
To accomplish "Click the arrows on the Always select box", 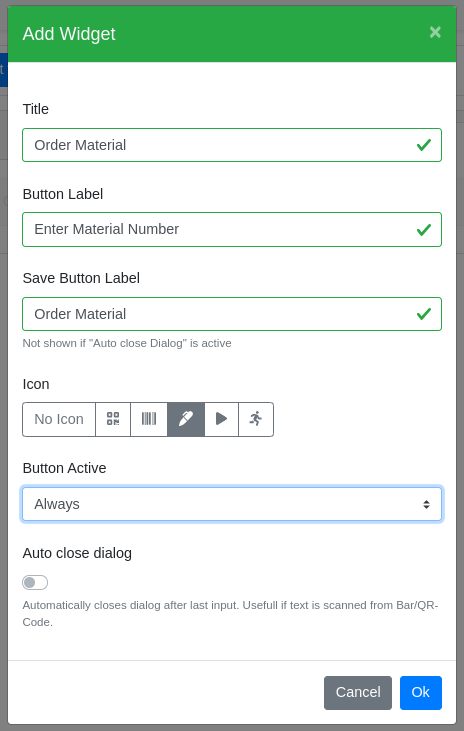I will [x=426, y=504].
